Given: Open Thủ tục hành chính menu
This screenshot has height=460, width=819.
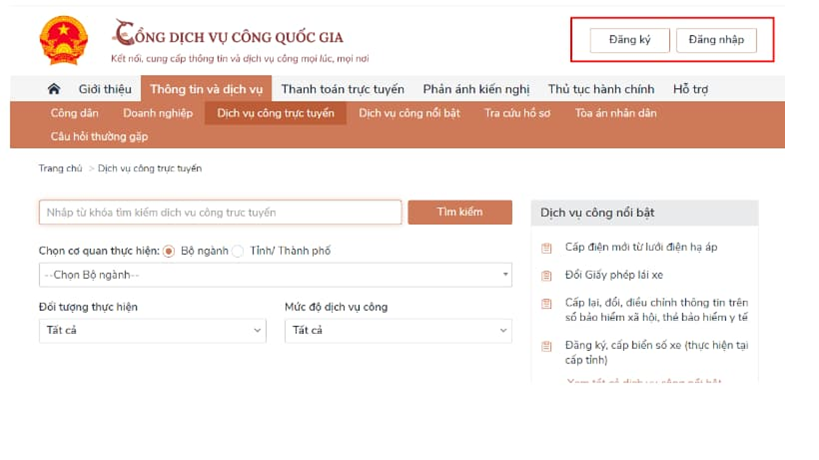Looking at the screenshot, I should (x=601, y=89).
